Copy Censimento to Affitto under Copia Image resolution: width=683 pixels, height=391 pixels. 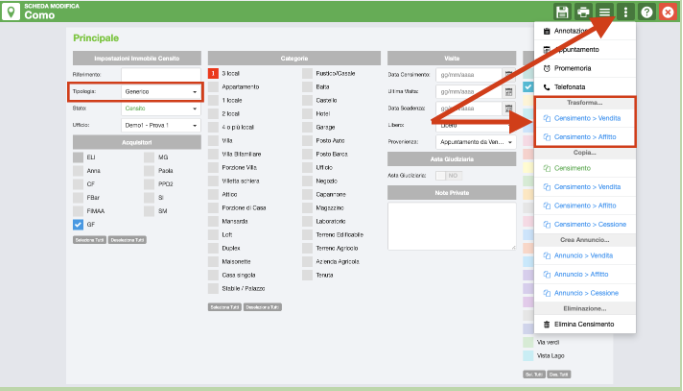tap(585, 206)
